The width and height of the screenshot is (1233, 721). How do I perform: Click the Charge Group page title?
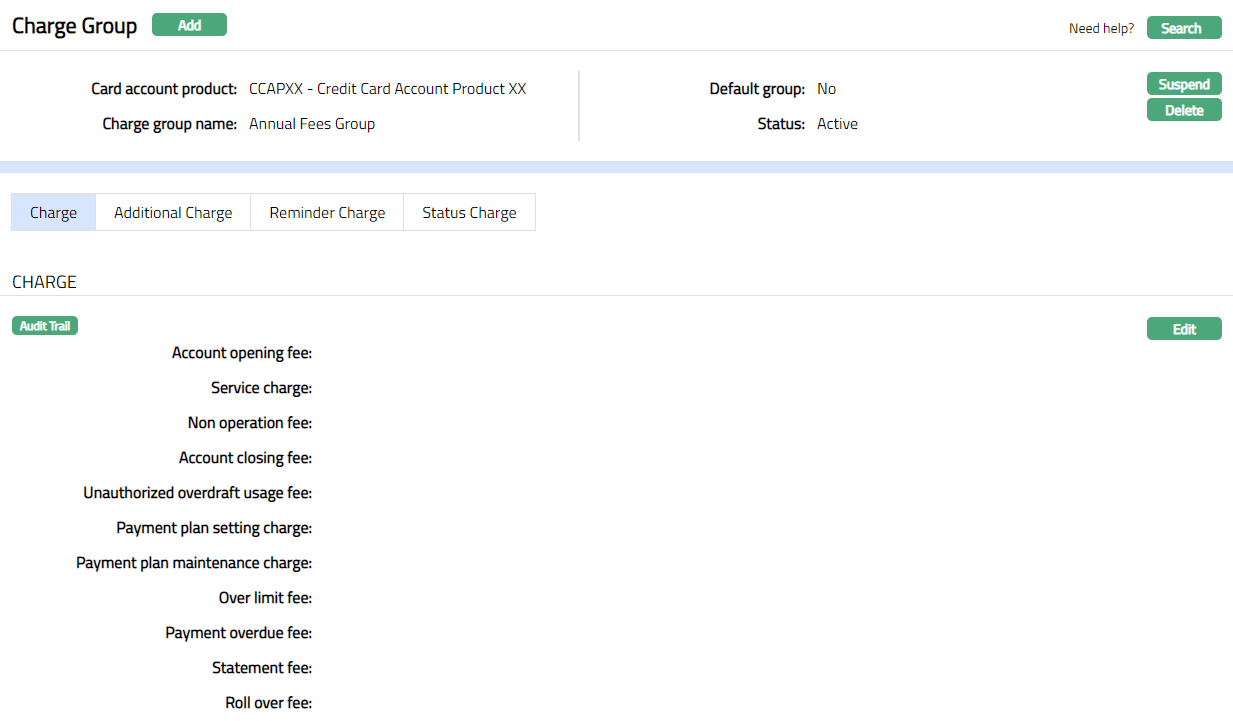point(74,26)
